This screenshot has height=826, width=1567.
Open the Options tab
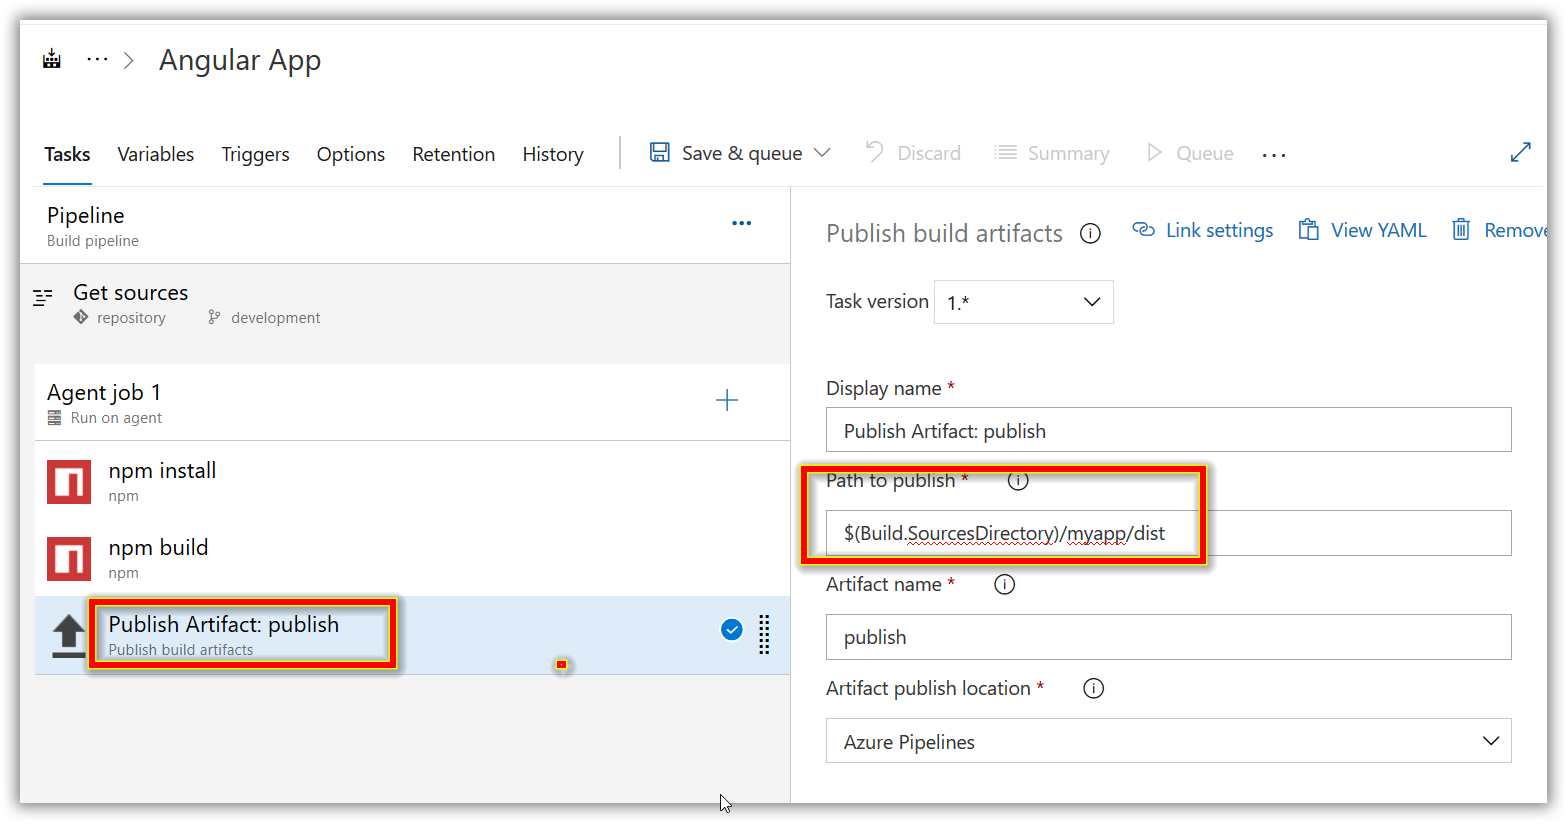(351, 154)
